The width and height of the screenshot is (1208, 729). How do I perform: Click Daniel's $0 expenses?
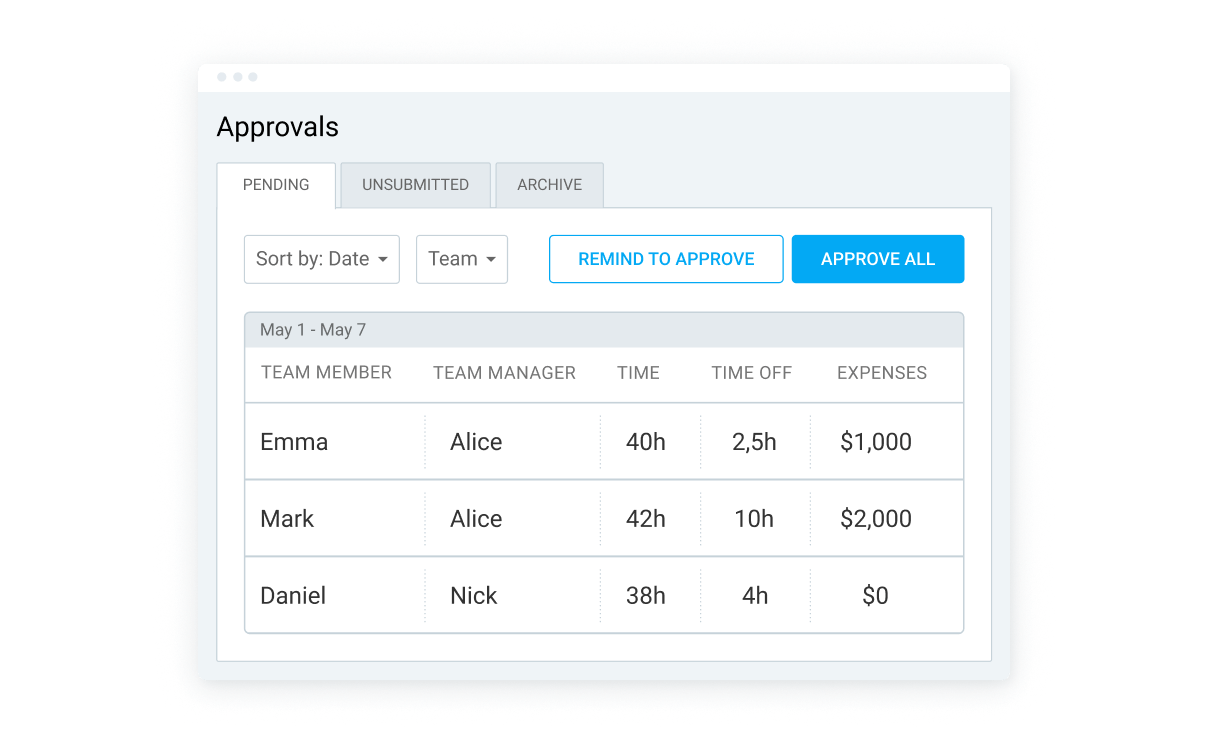[875, 596]
